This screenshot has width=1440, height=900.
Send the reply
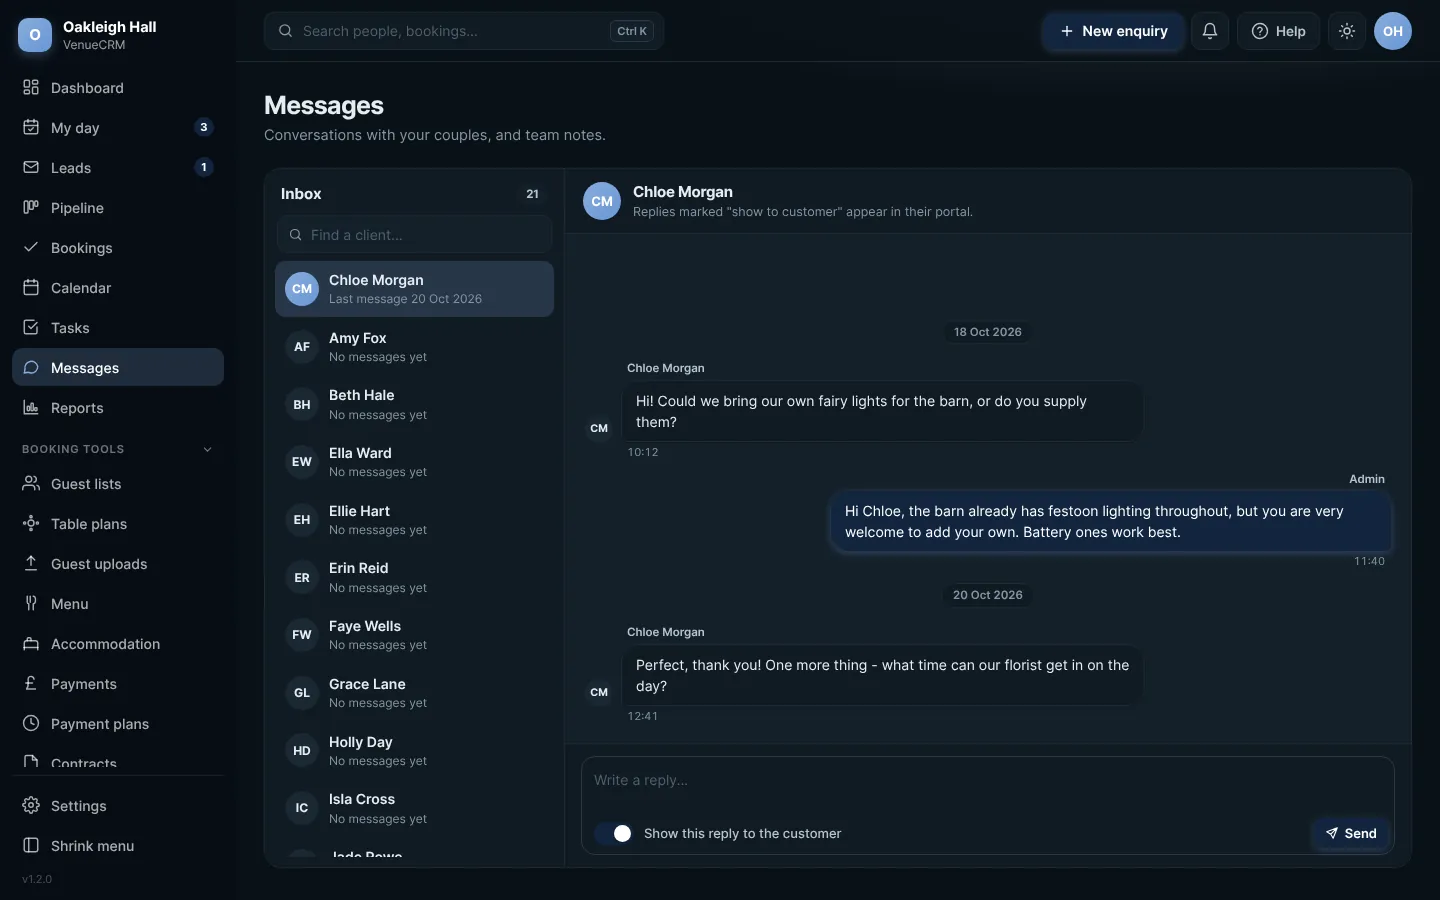point(1351,833)
